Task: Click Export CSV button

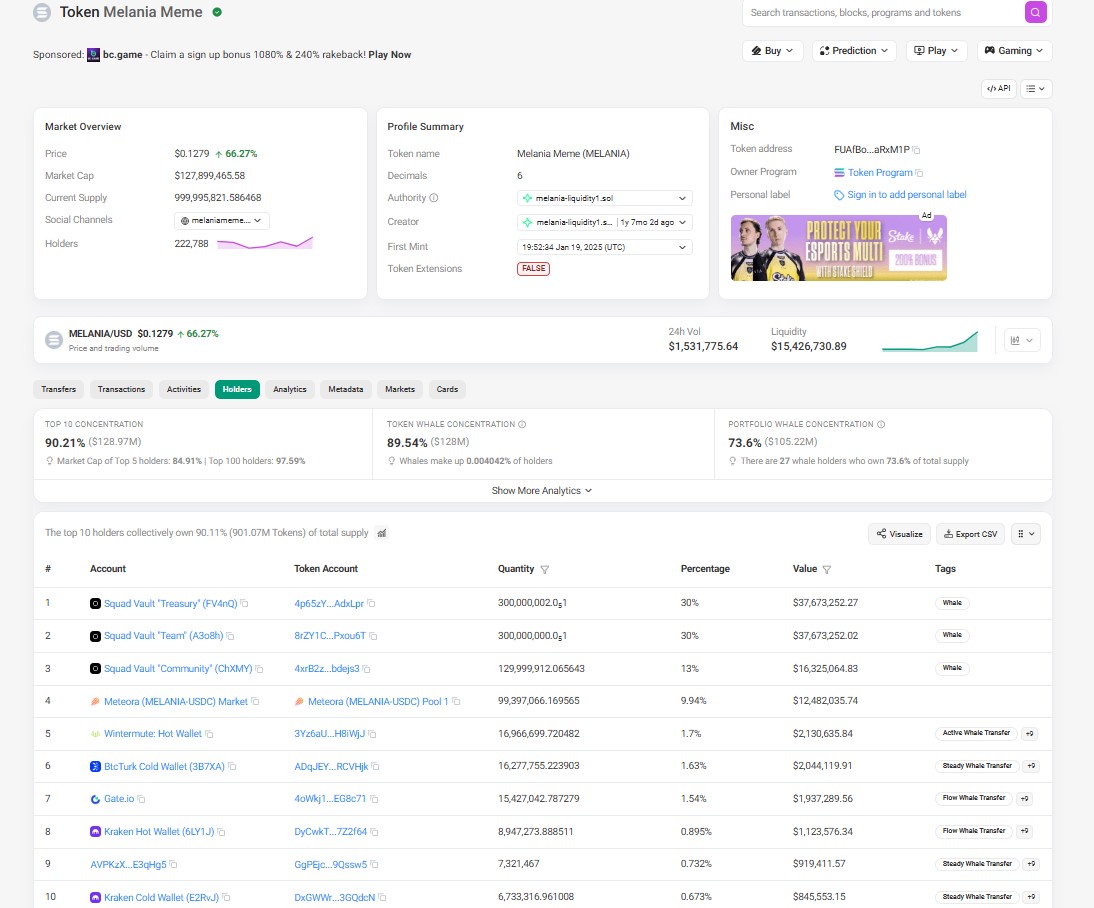Action: (971, 534)
